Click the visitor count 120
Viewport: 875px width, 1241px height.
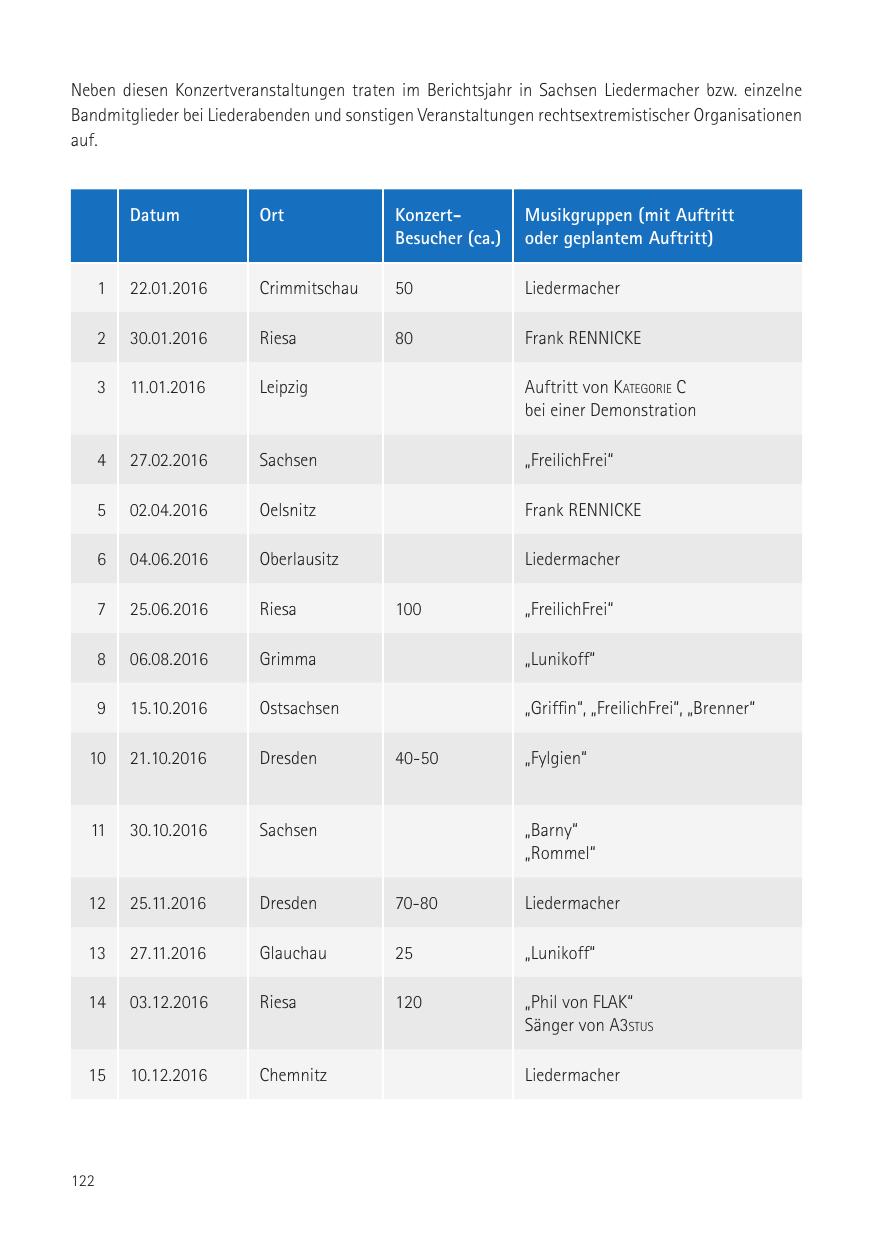409,1002
